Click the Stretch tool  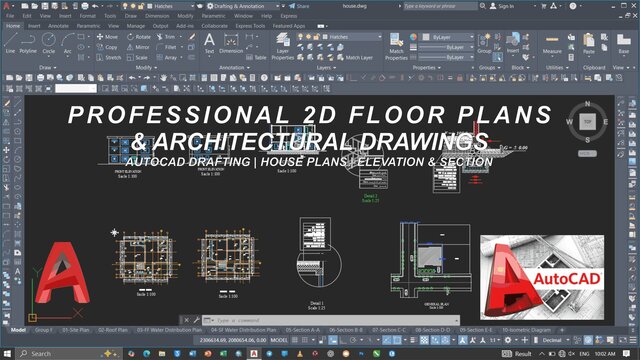click(109, 58)
